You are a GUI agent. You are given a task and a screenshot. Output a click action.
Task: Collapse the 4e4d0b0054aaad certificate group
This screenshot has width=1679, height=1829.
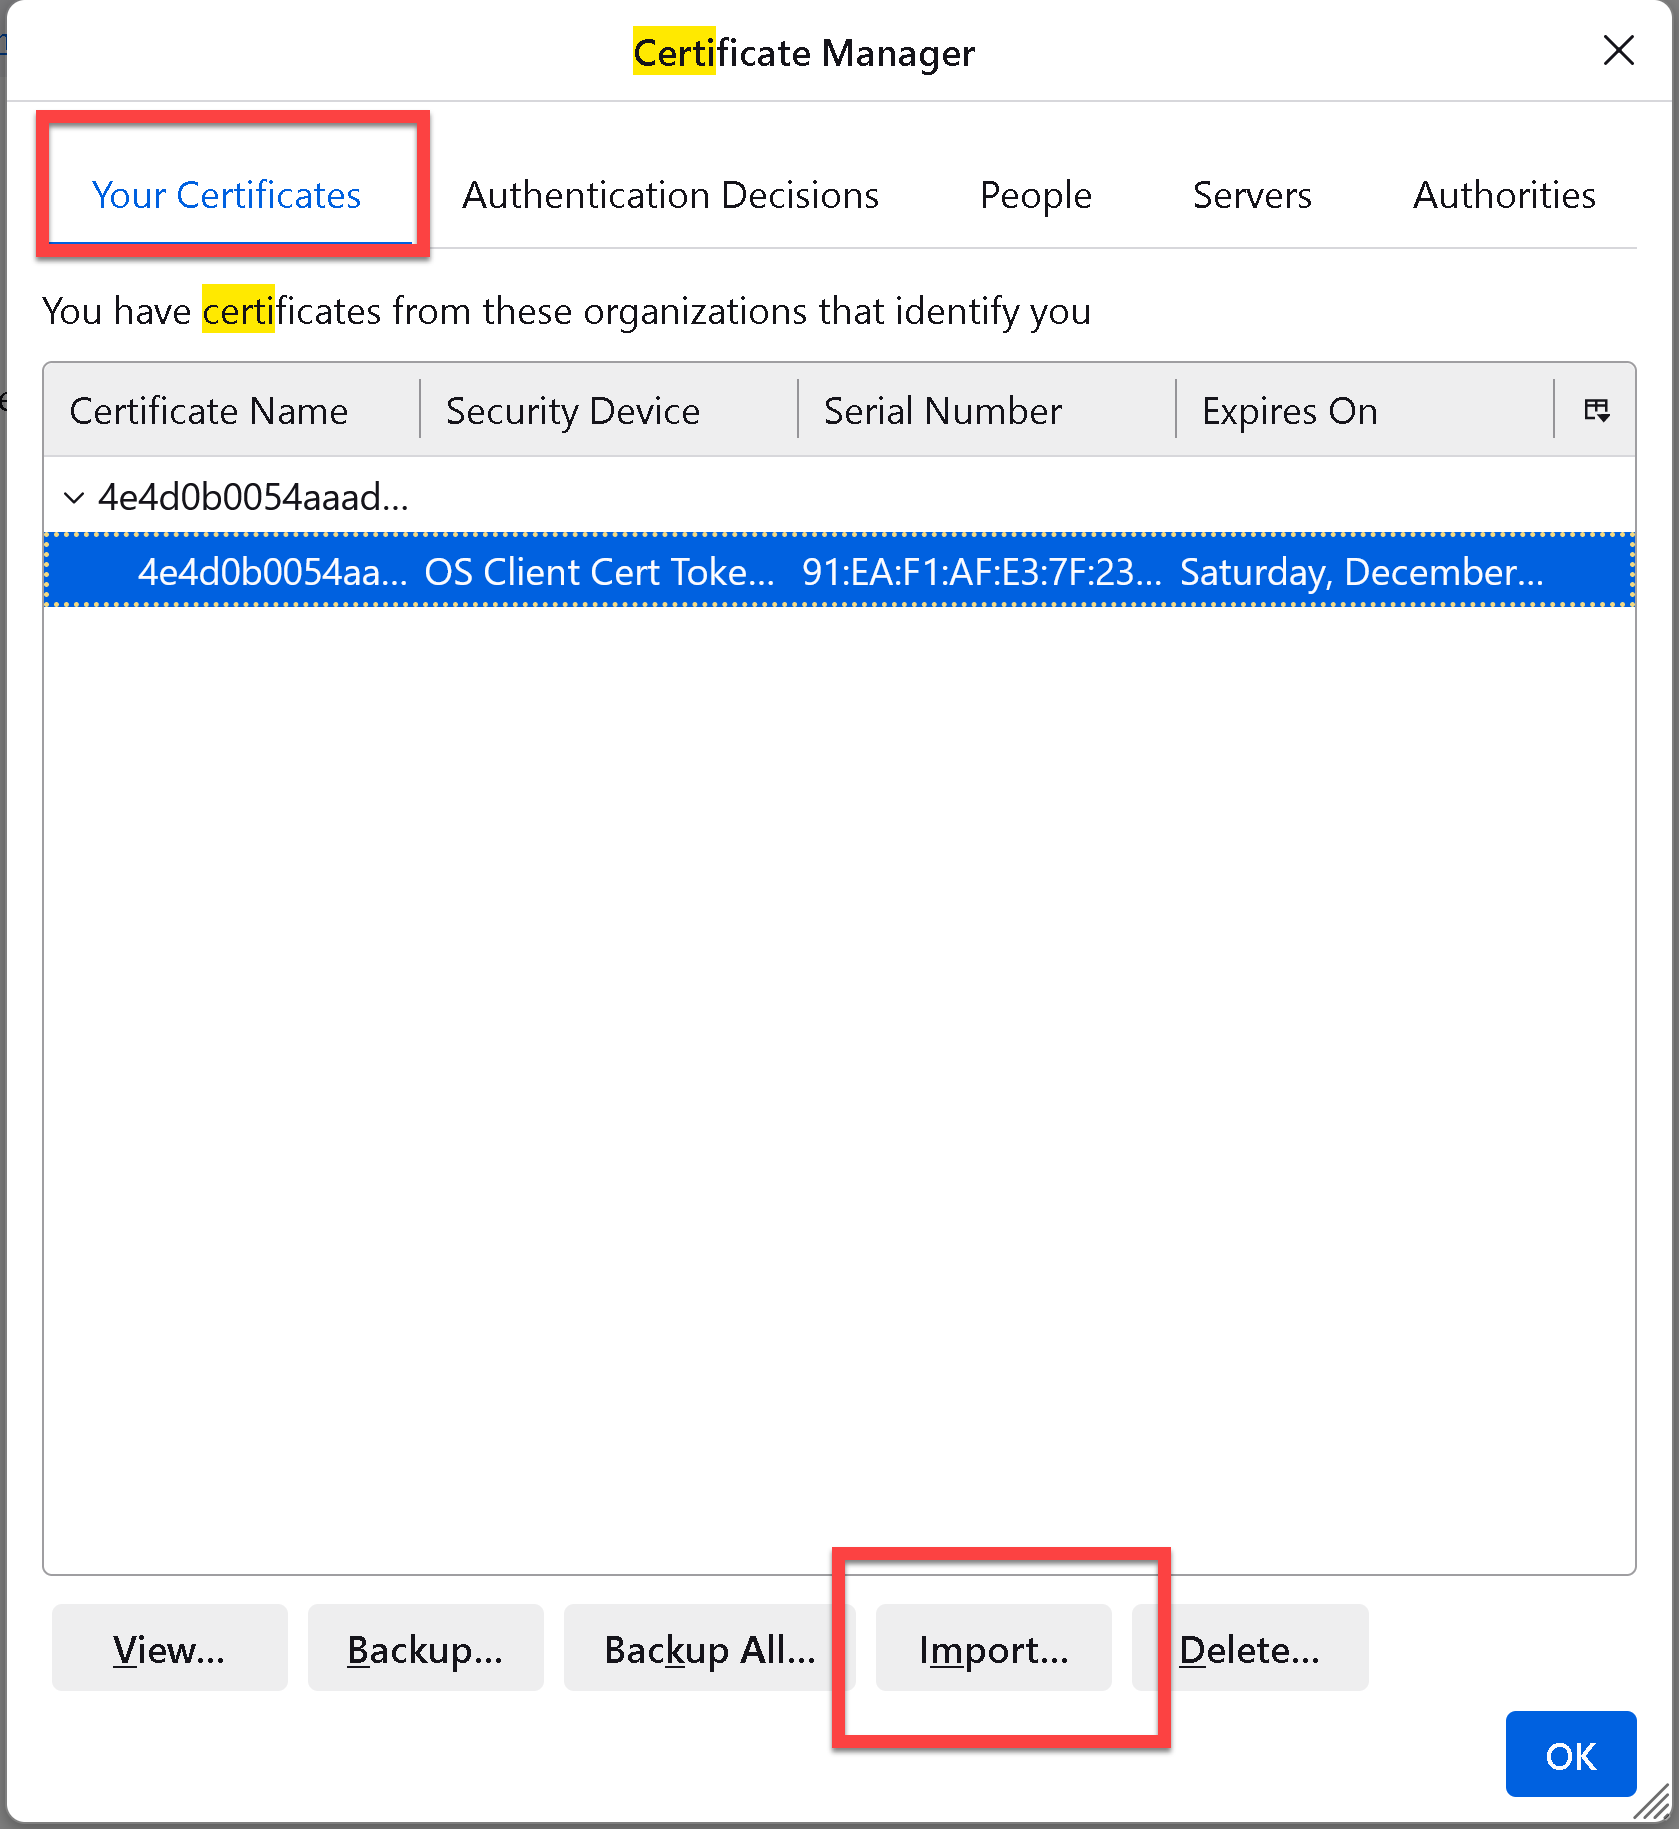(73, 497)
